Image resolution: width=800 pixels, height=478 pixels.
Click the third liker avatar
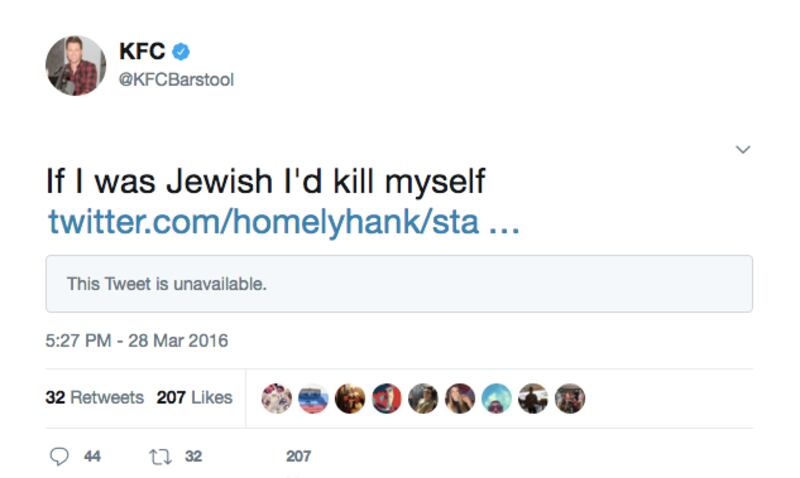(350, 399)
